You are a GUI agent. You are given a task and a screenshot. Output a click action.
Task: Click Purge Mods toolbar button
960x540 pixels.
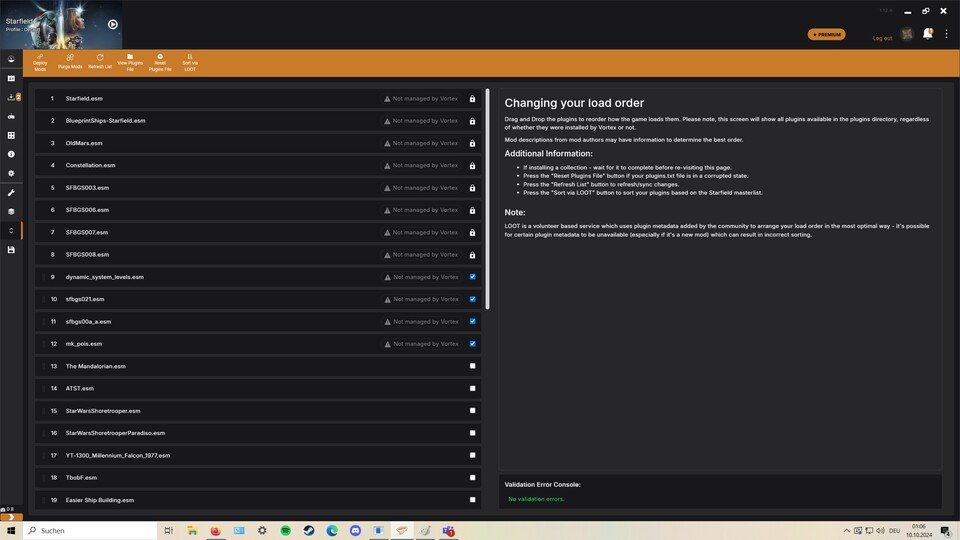coord(70,62)
